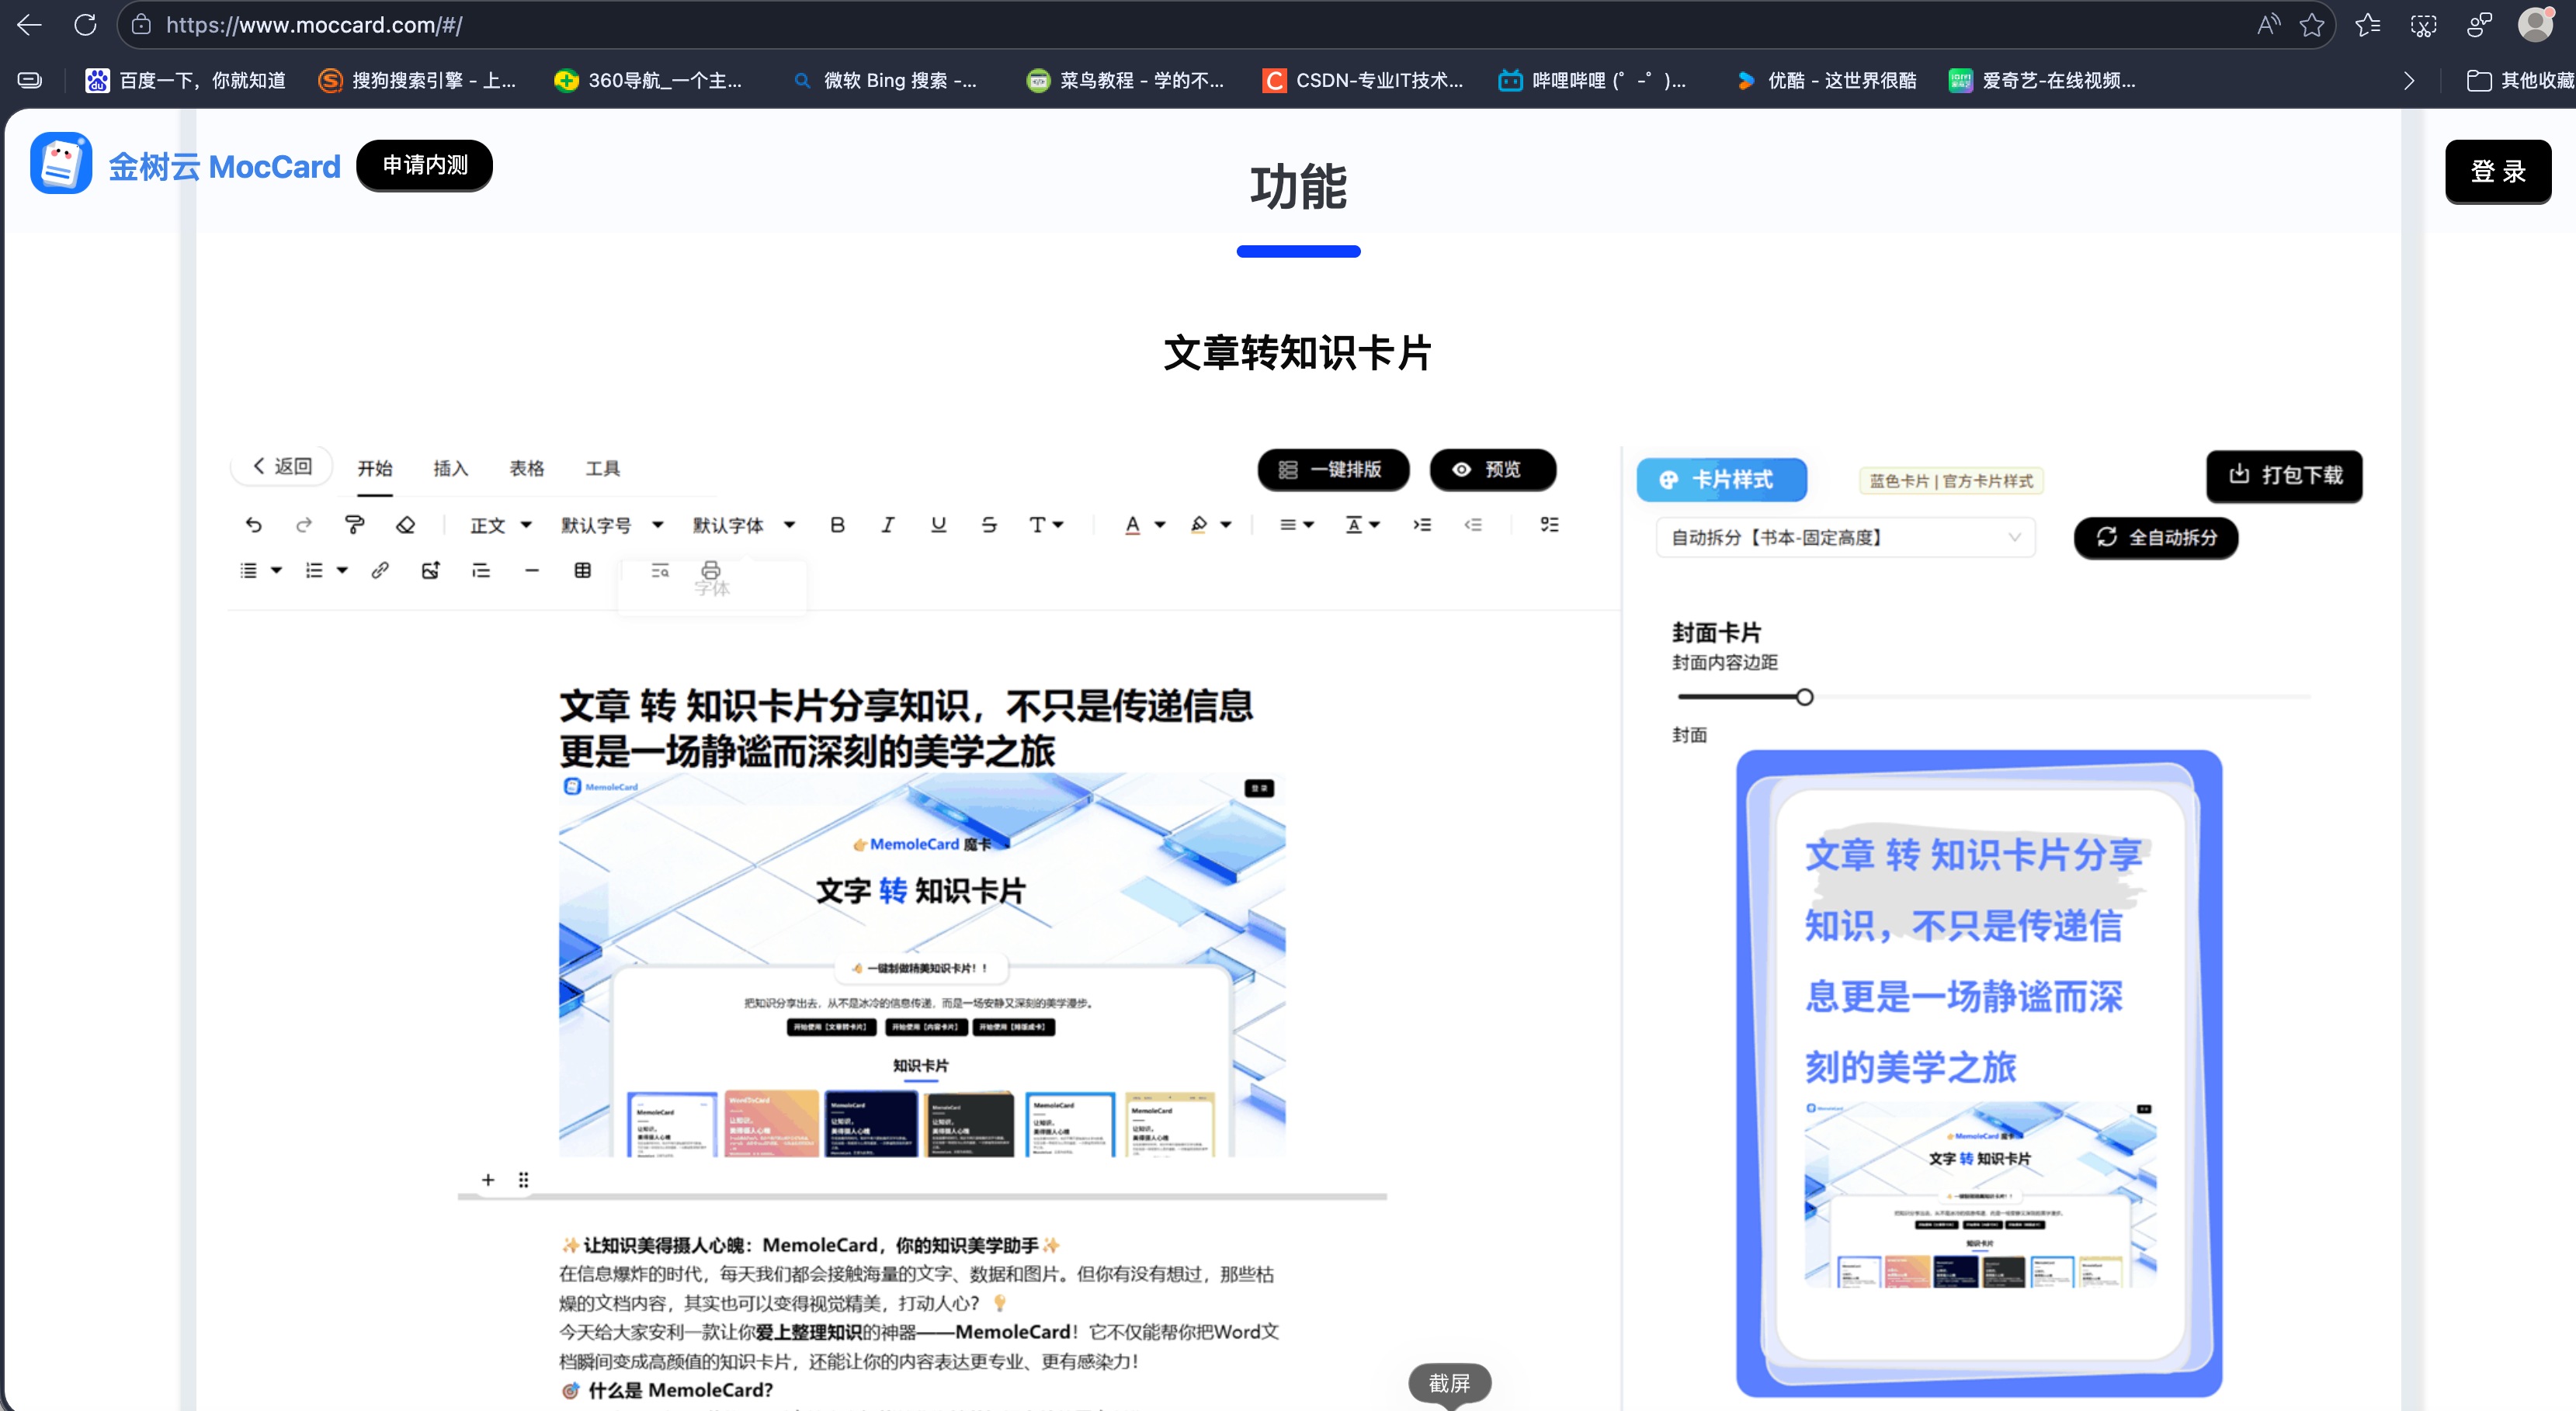Open the font color dropdown
2576x1411 pixels.
1144,525
